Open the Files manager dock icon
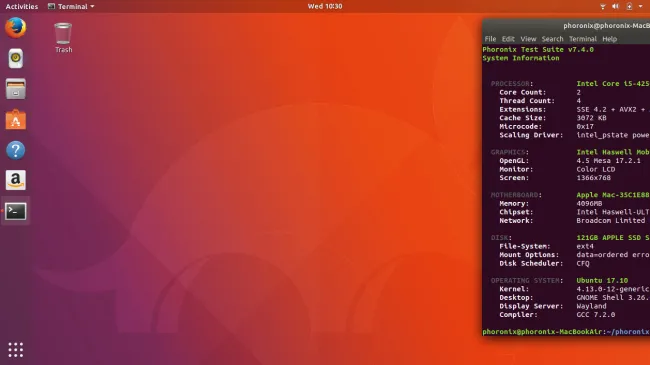 click(x=15, y=89)
